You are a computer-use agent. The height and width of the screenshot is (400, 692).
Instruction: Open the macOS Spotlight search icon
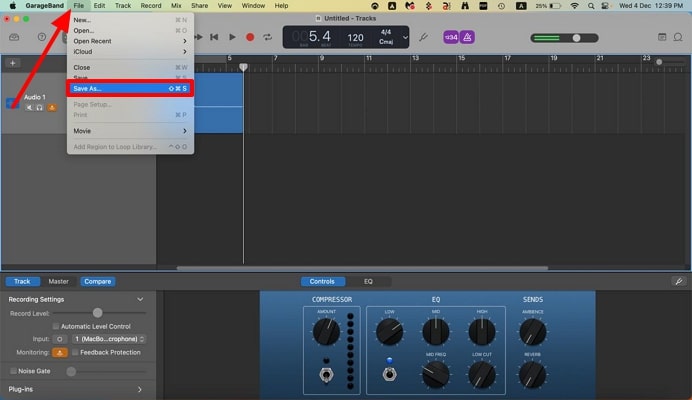coord(591,6)
